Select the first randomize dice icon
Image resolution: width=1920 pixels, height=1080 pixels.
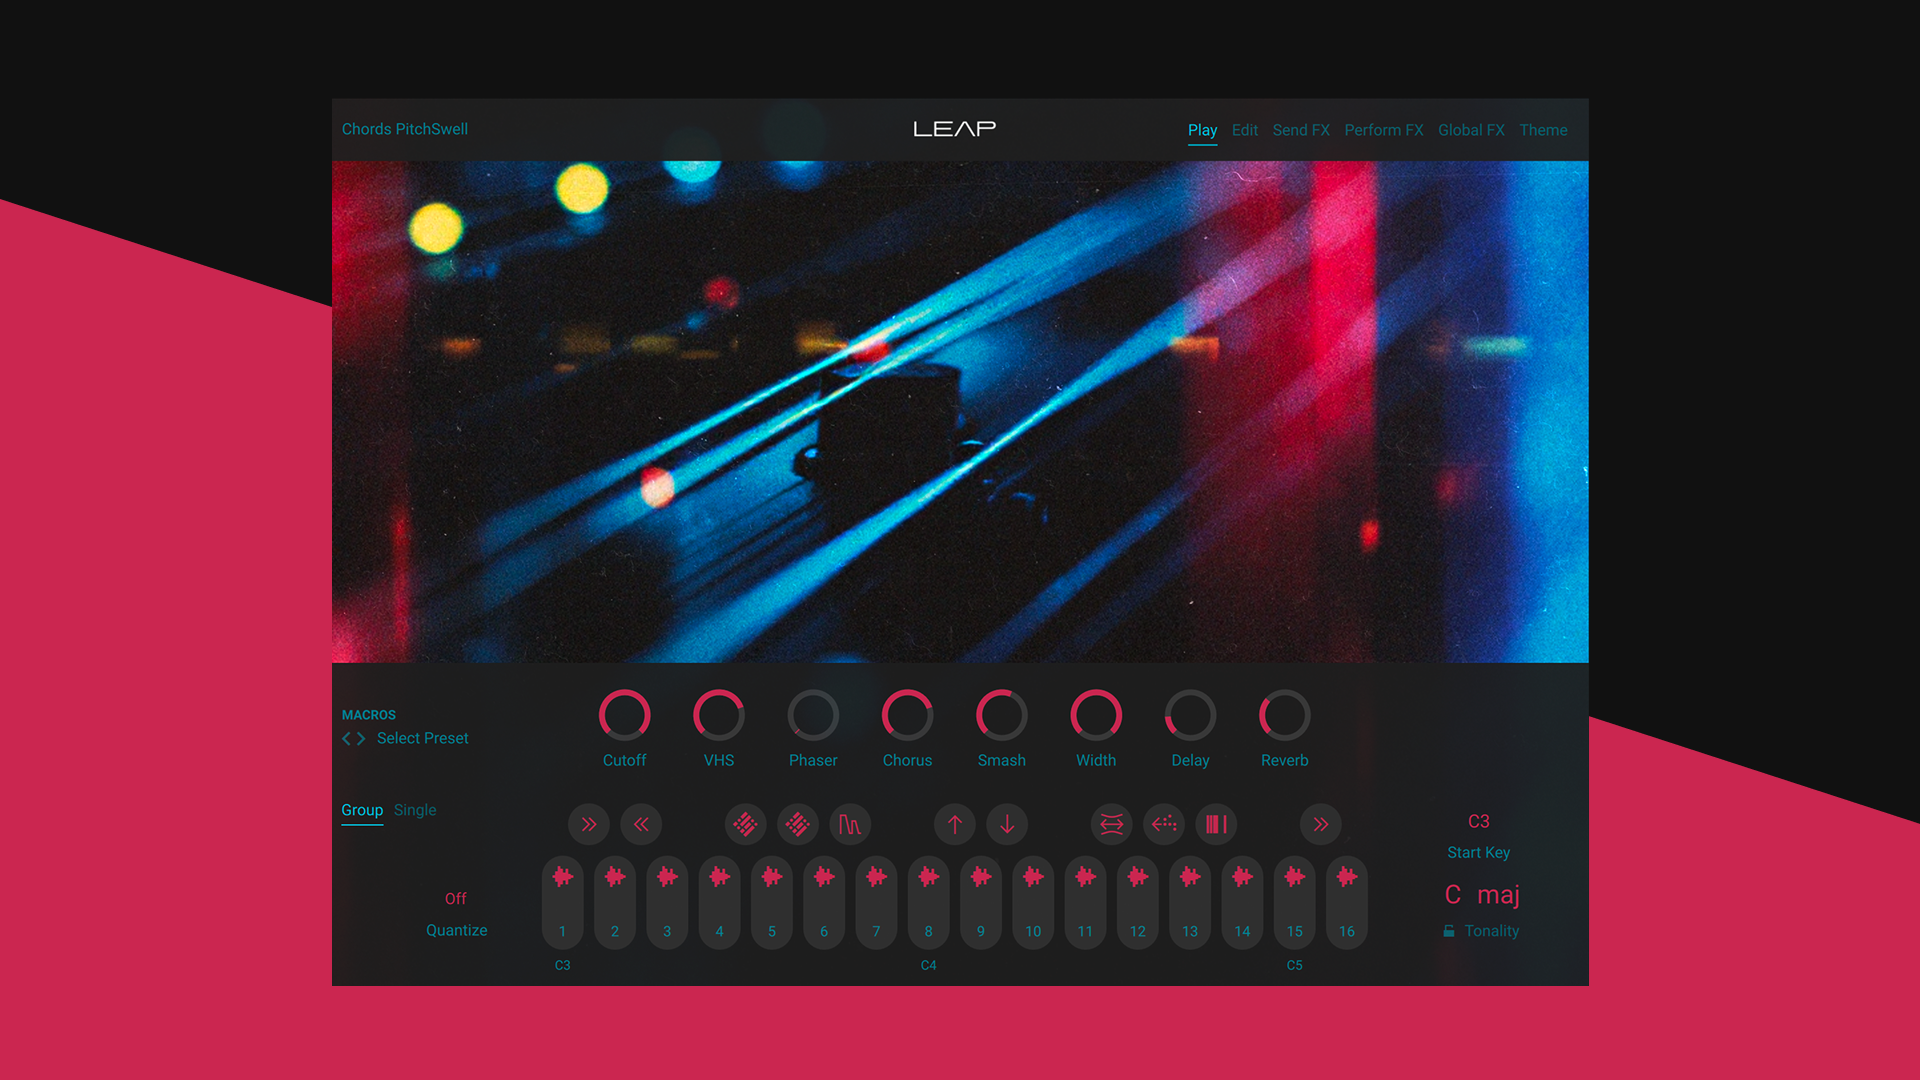click(x=745, y=824)
